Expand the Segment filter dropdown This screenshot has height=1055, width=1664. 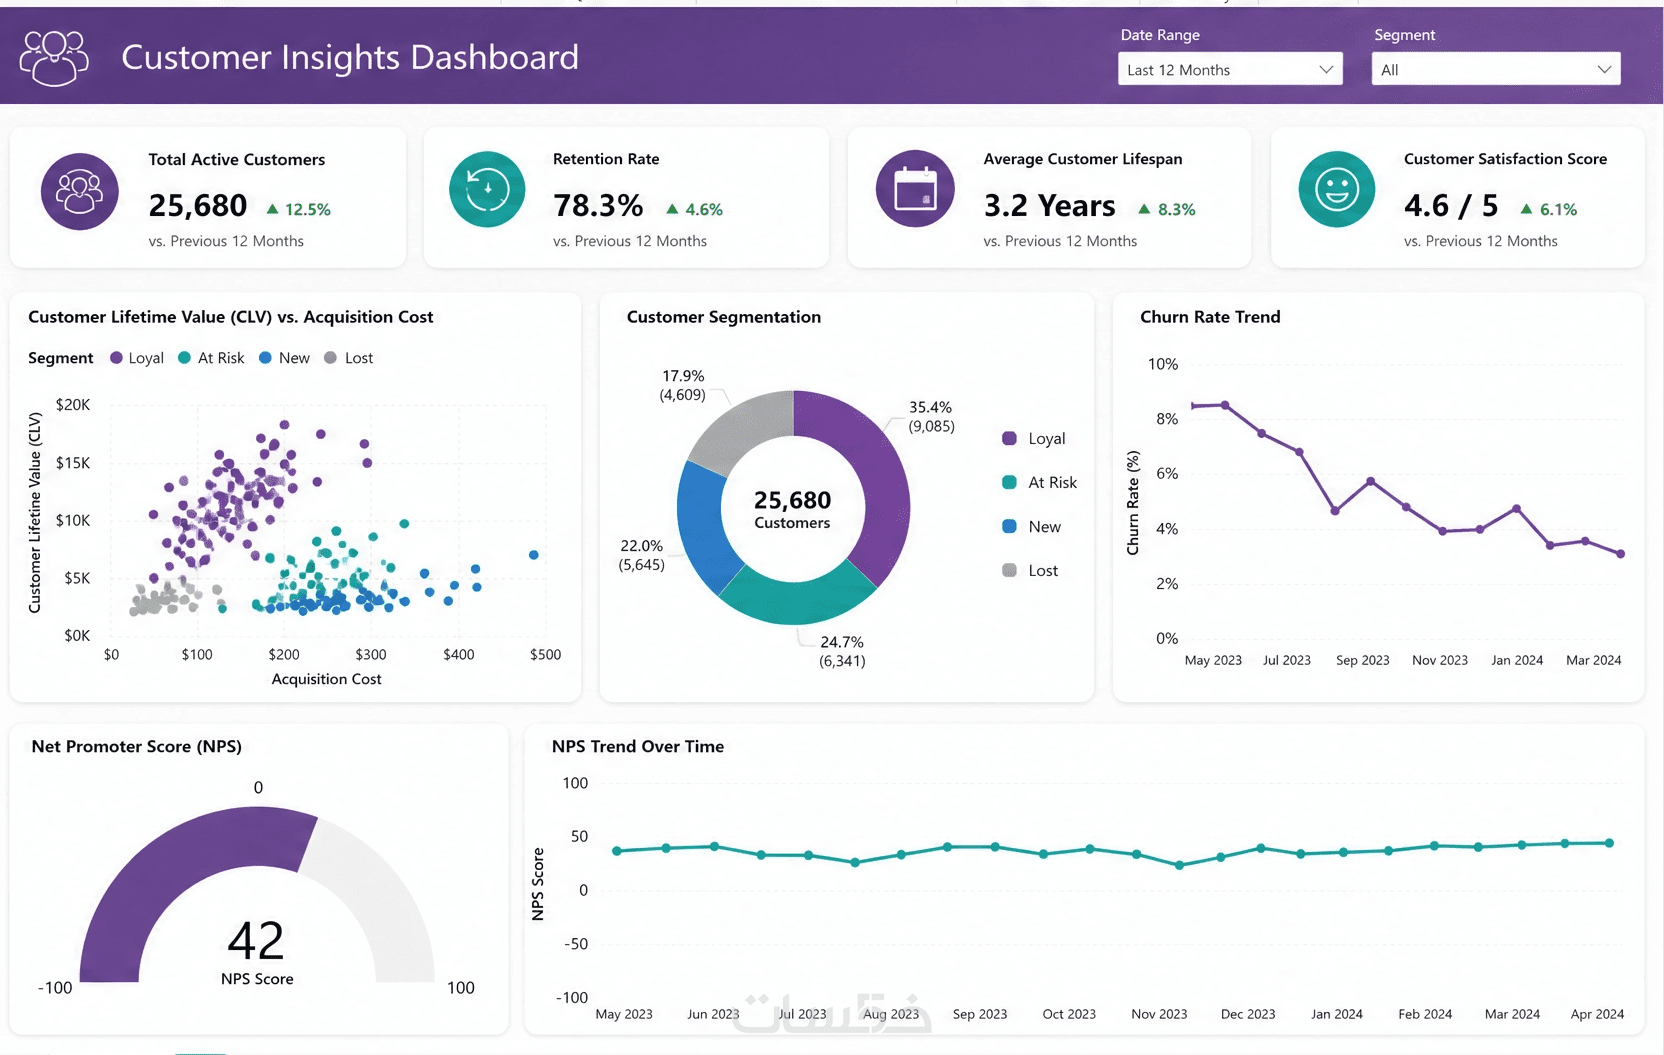pyautogui.click(x=1496, y=69)
